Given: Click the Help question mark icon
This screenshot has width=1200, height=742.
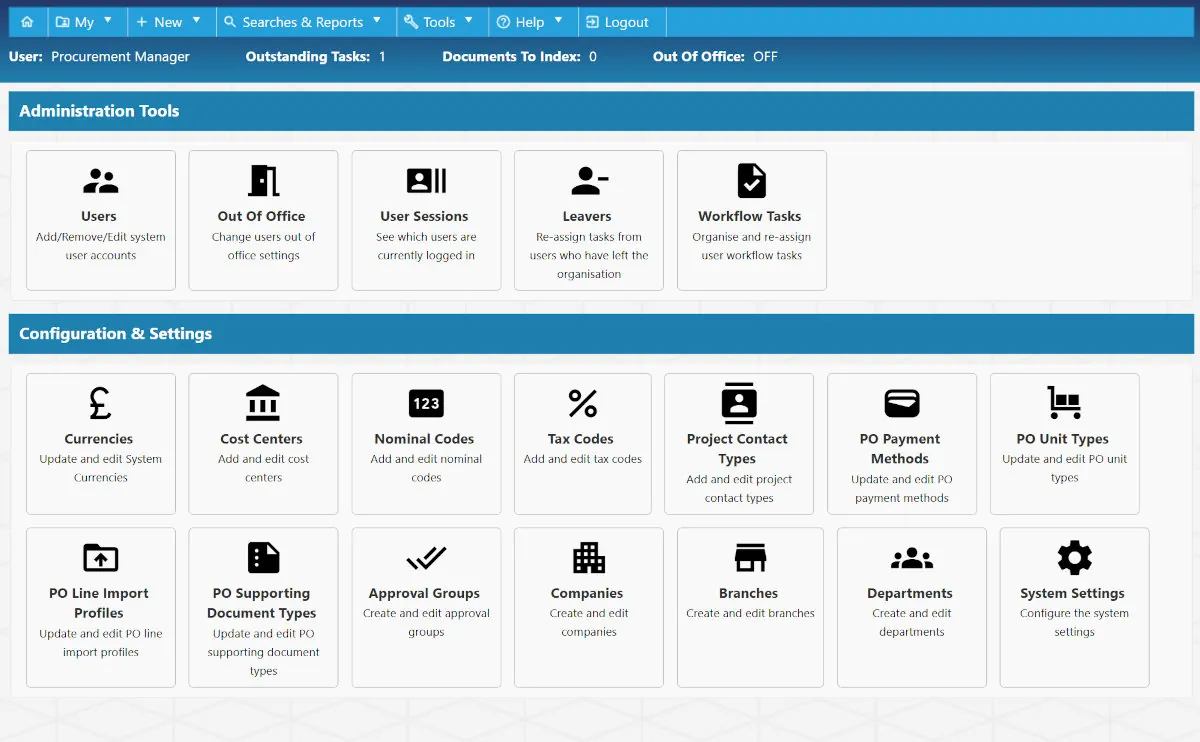Looking at the screenshot, I should tap(503, 22).
